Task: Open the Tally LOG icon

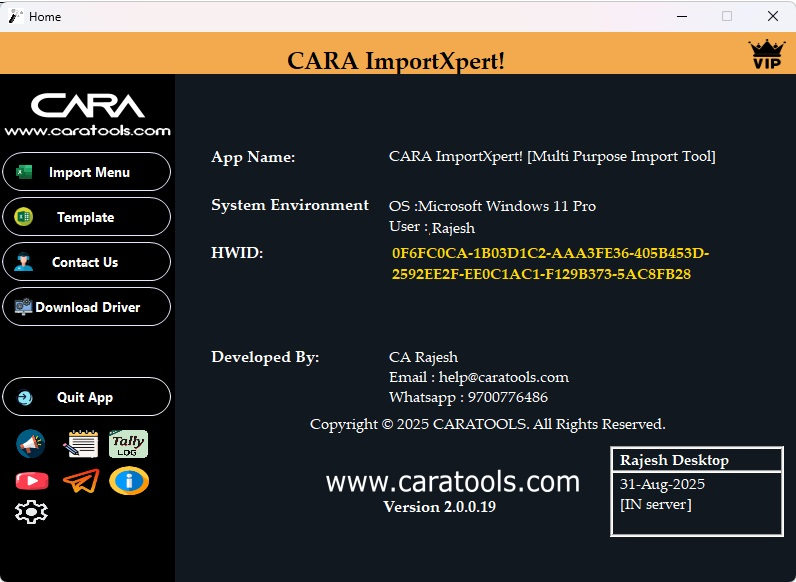Action: pyautogui.click(x=128, y=443)
